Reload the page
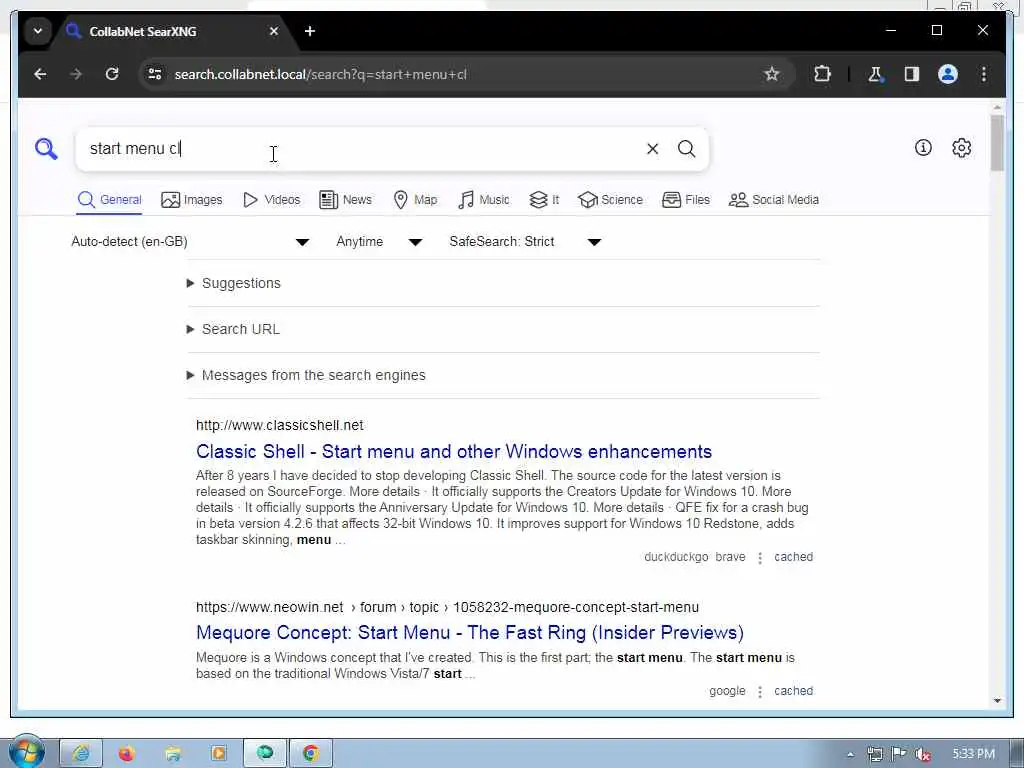 pos(112,74)
